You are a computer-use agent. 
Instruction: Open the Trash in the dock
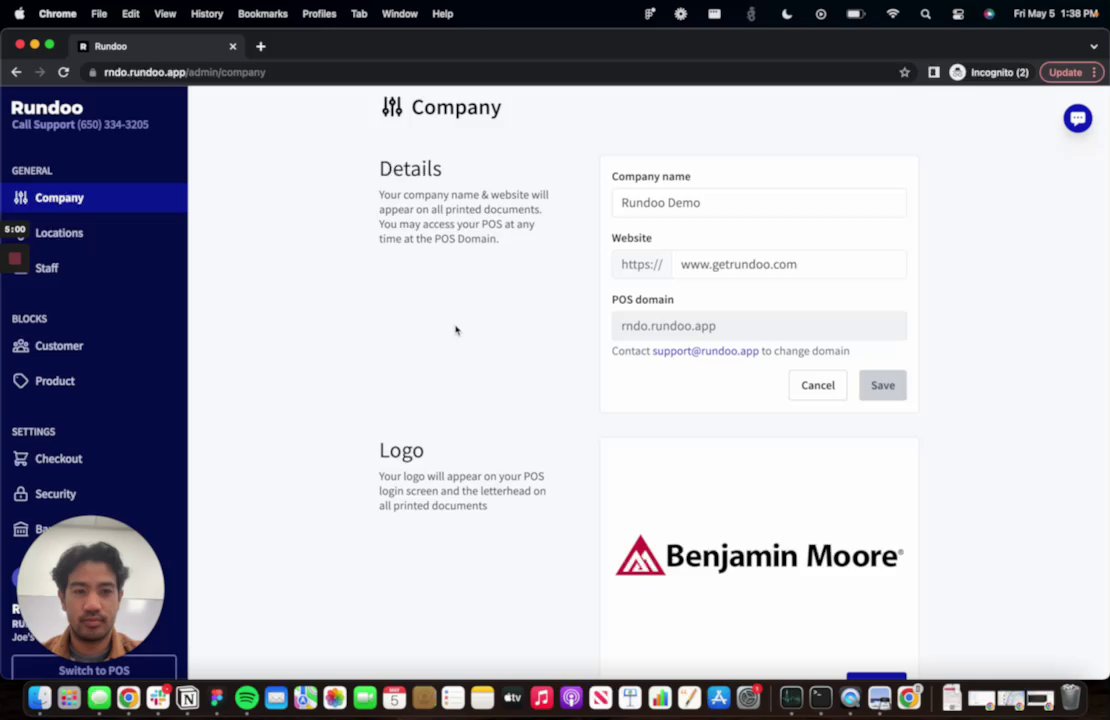pyautogui.click(x=1071, y=698)
